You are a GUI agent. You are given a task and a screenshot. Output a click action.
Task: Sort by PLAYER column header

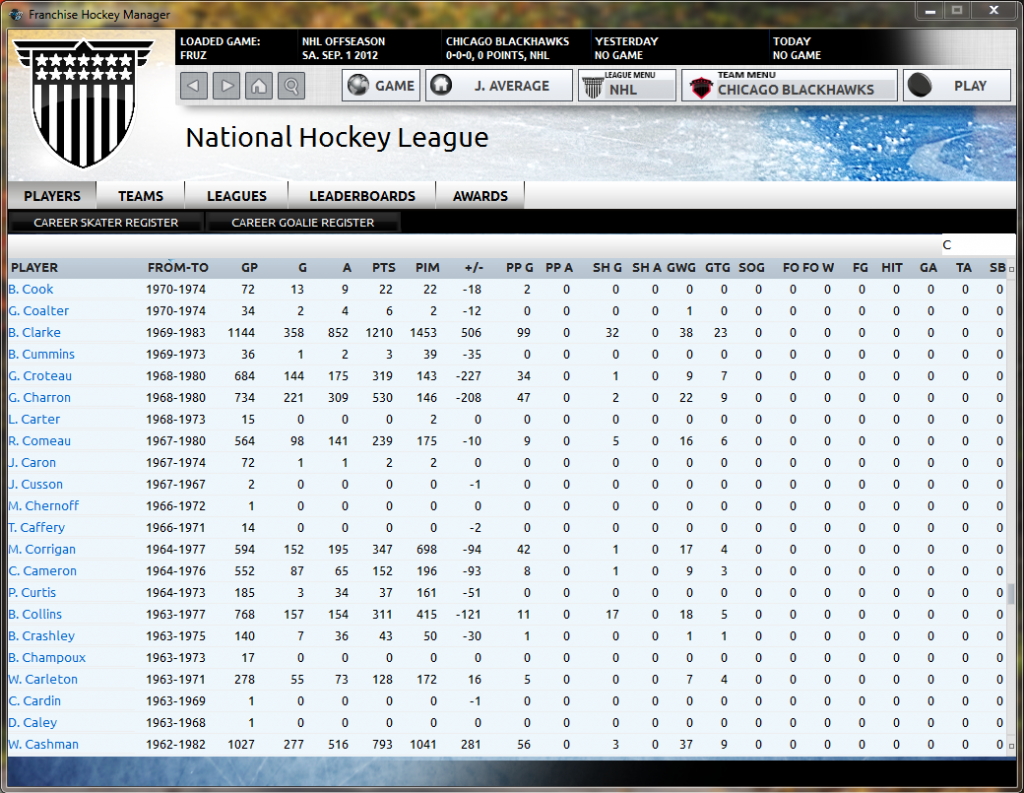click(35, 268)
